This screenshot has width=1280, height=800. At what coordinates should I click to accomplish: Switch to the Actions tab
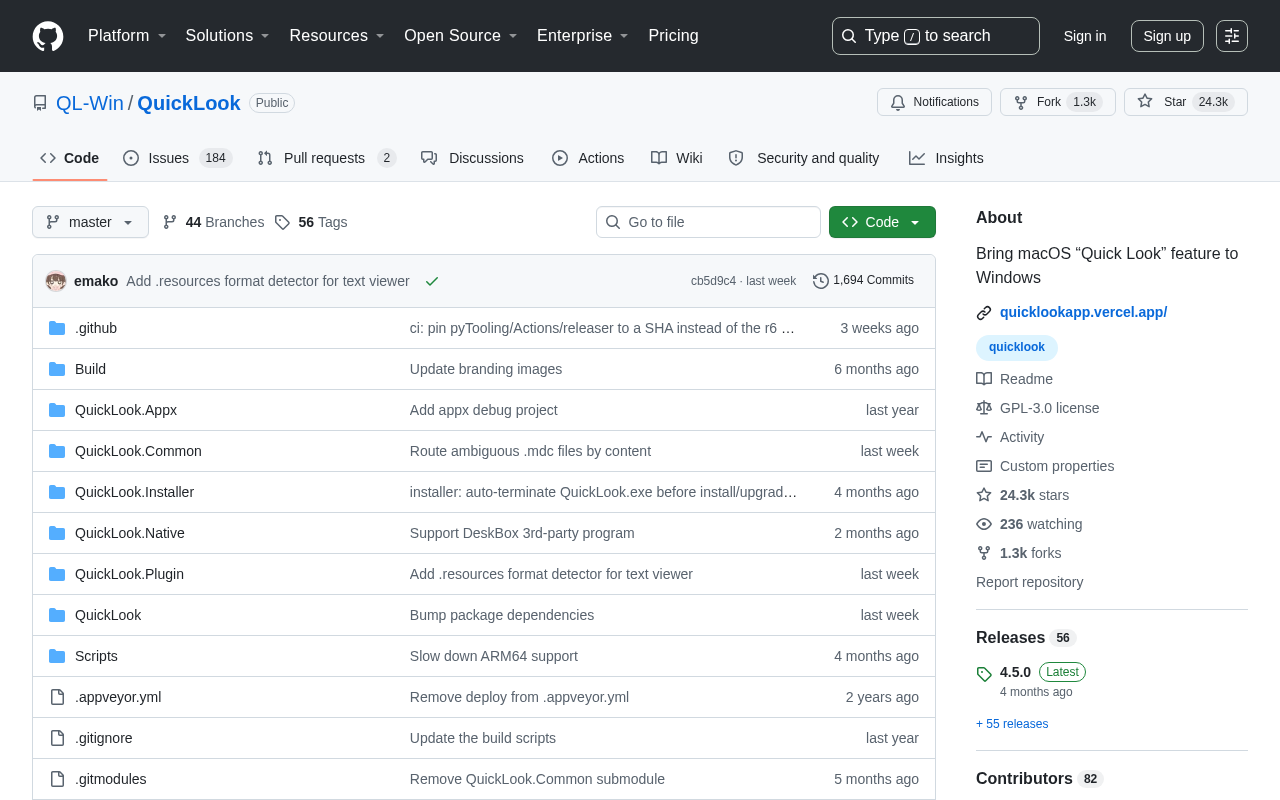pos(588,158)
